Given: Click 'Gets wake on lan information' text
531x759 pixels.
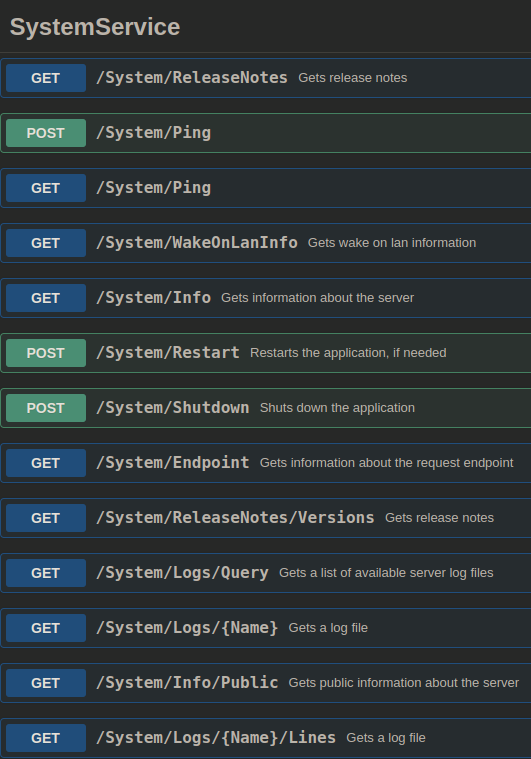Looking at the screenshot, I should click(392, 243).
